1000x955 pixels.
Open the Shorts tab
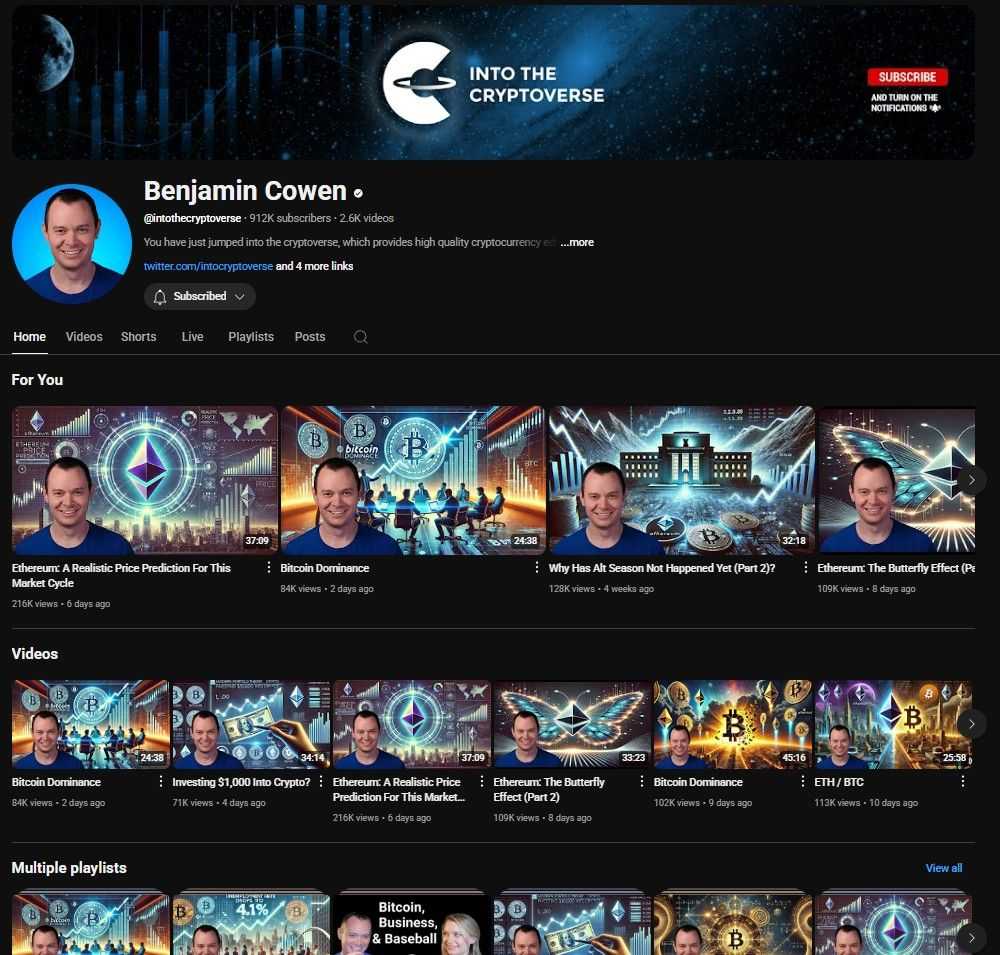click(x=138, y=337)
